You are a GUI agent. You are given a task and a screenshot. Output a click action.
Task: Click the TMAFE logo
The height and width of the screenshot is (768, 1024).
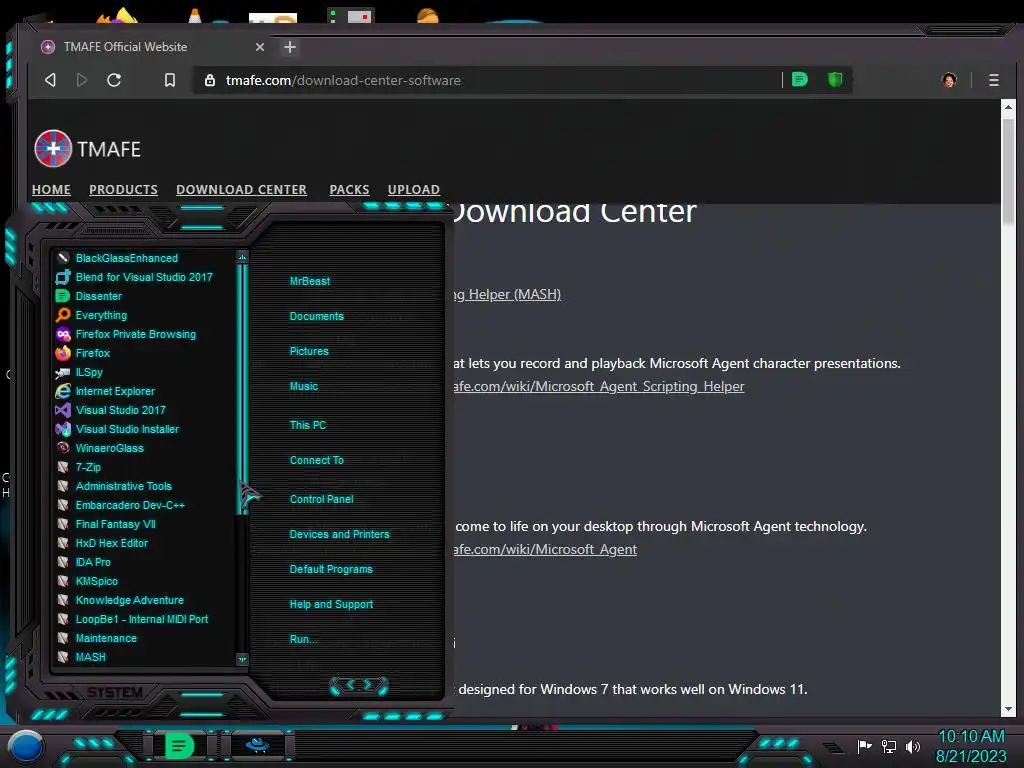(88, 149)
